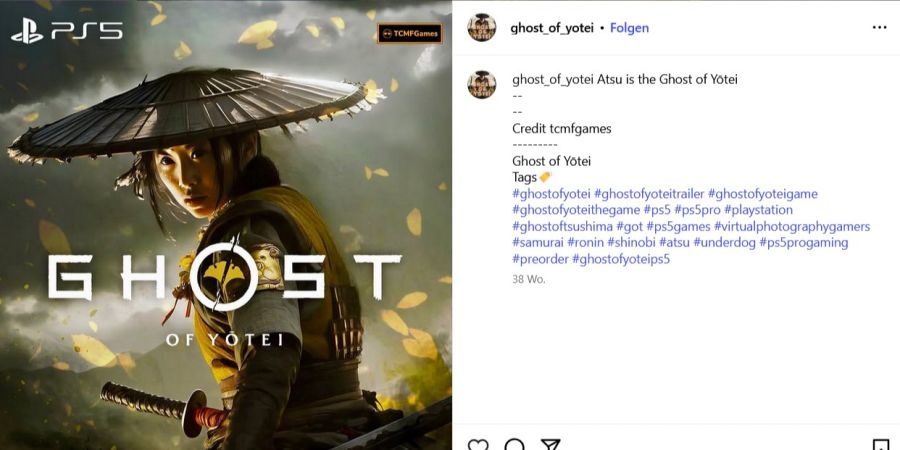Click the Ghost of Yōtei poster image
The width and height of the screenshot is (900, 450).
click(x=226, y=225)
